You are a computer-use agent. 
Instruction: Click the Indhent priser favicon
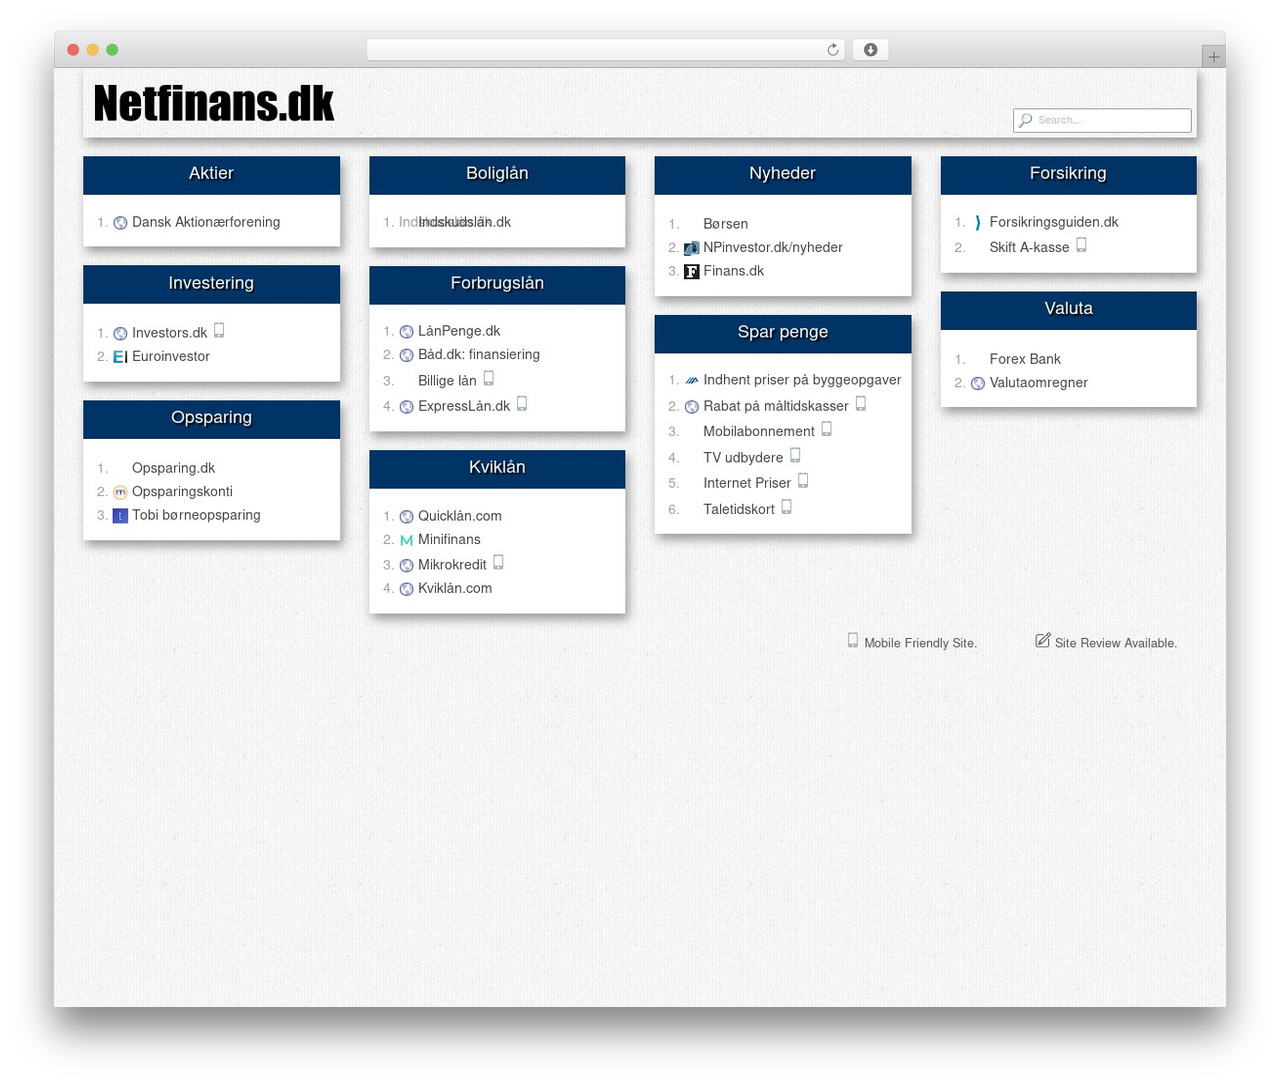692,381
